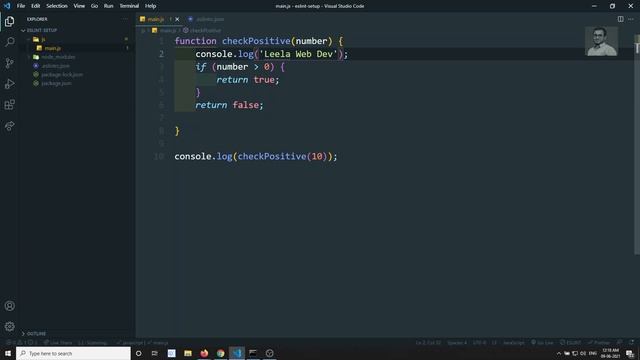
Task: Click the presenter webcam thumbnail
Action: pyautogui.click(x=601, y=41)
